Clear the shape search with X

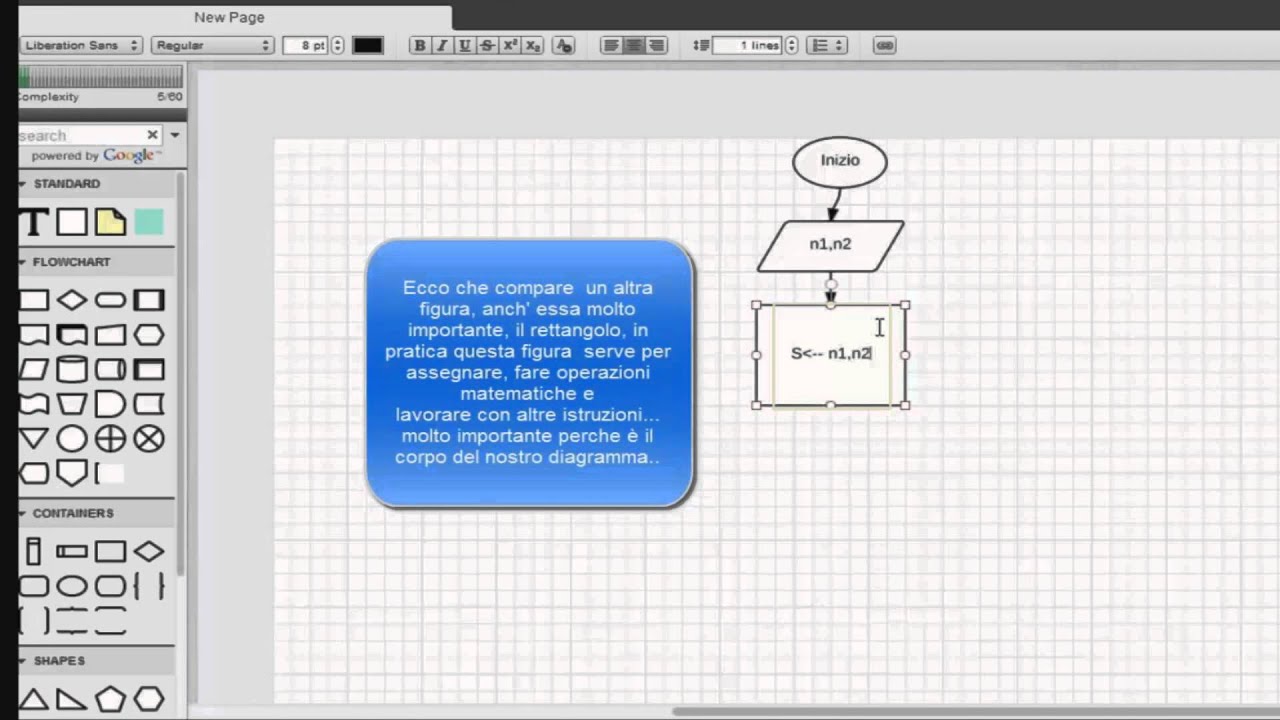[x=153, y=135]
